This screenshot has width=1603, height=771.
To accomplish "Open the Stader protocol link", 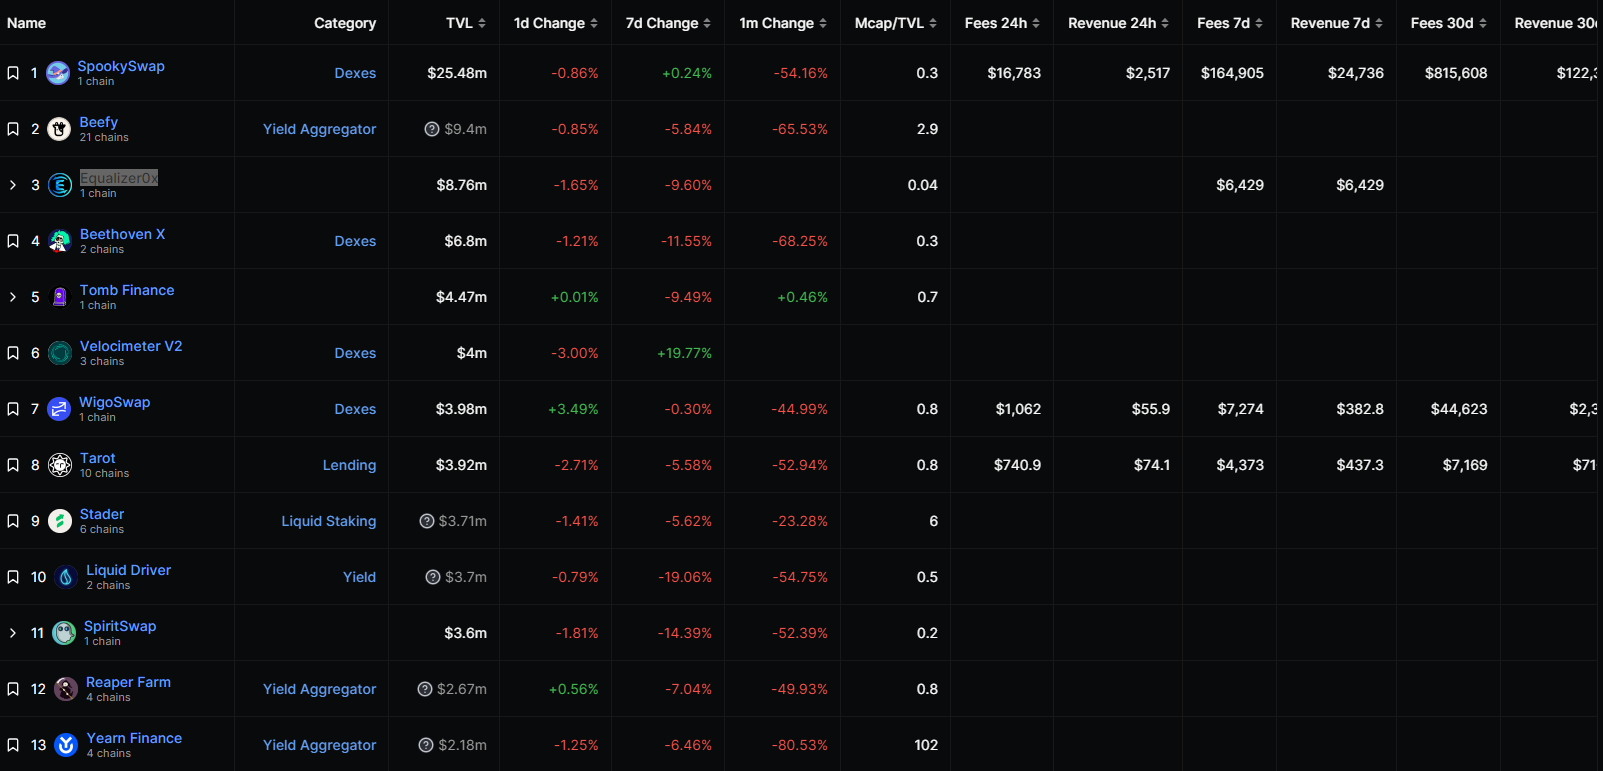I will [x=102, y=514].
